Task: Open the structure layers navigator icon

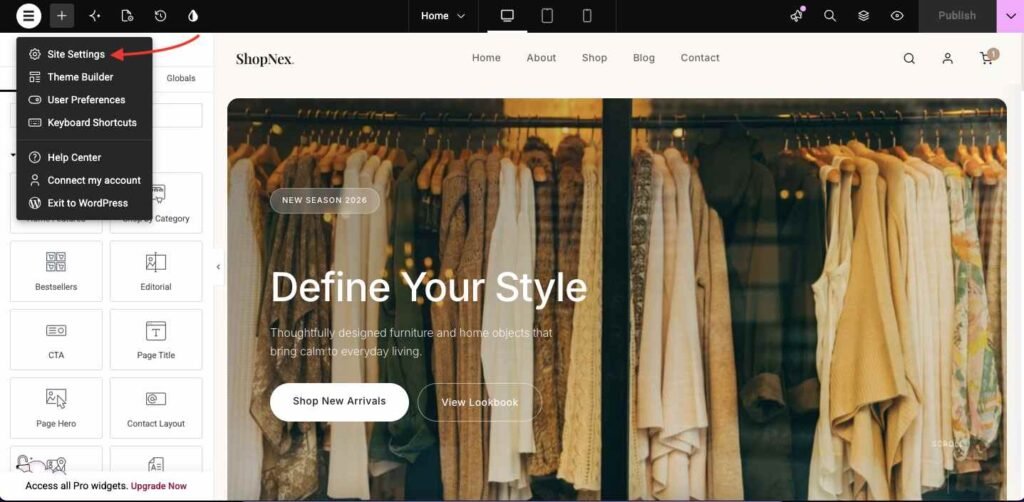Action: pos(863,16)
